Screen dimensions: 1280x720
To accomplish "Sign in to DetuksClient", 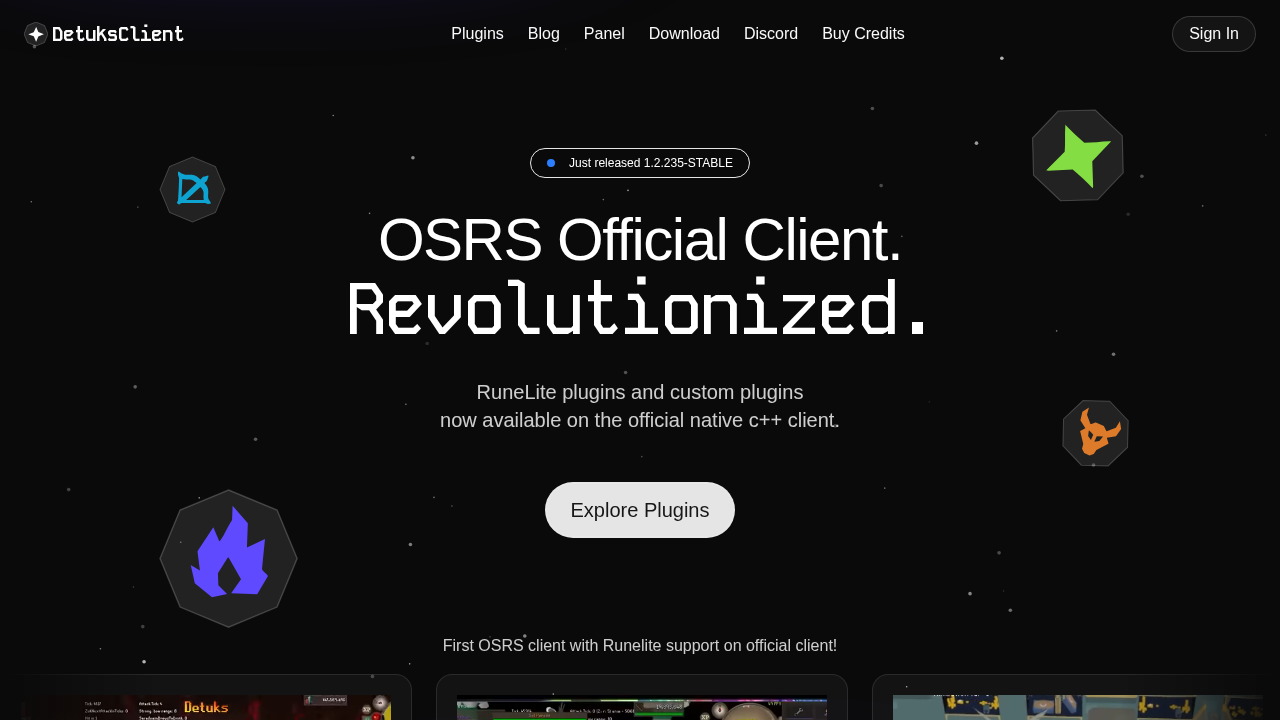I will tap(1213, 33).
